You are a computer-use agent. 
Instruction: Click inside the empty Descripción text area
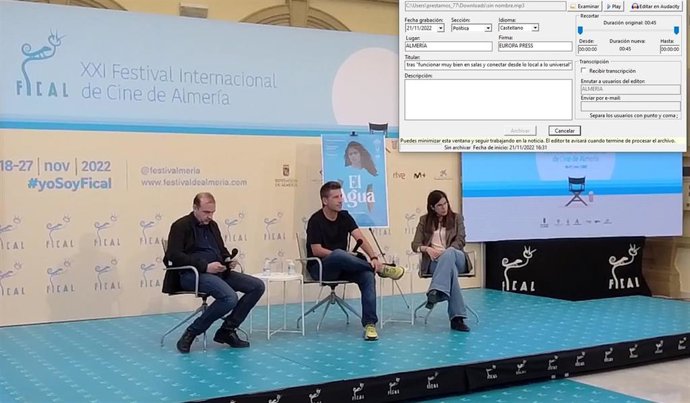point(488,99)
